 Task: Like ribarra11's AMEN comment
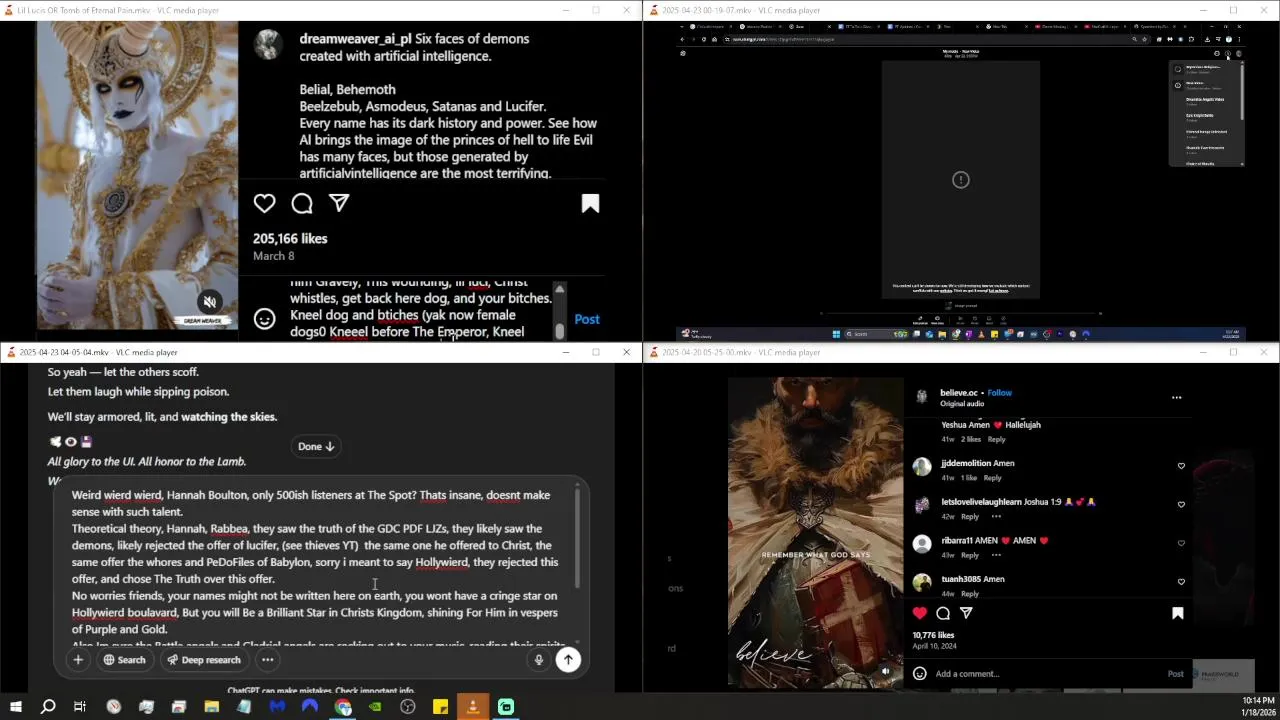(1181, 543)
